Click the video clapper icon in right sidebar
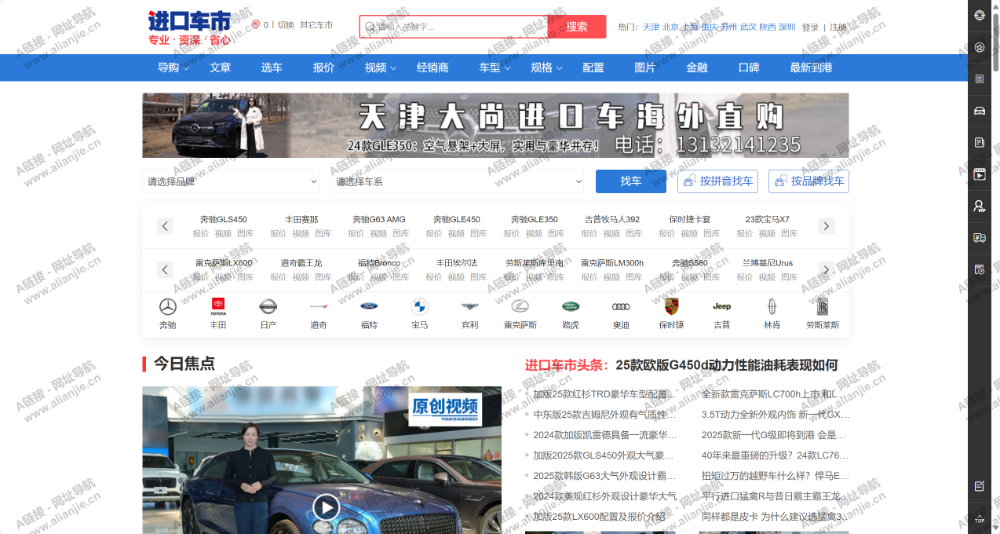The height and width of the screenshot is (534, 1000). coord(980,174)
